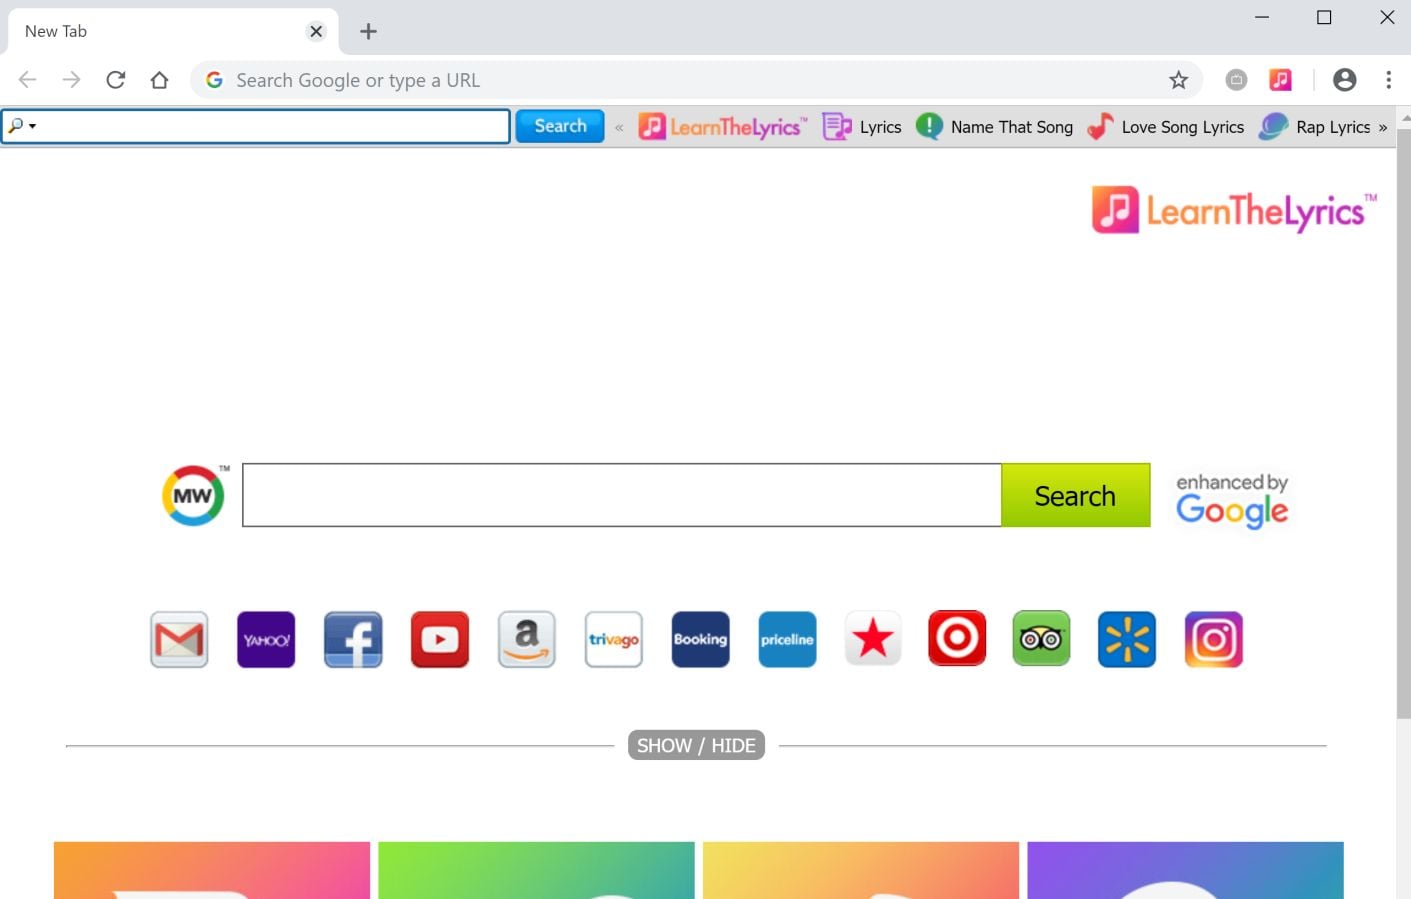1411x899 pixels.
Task: Open the orange-pink gradient tile
Action: [212, 870]
